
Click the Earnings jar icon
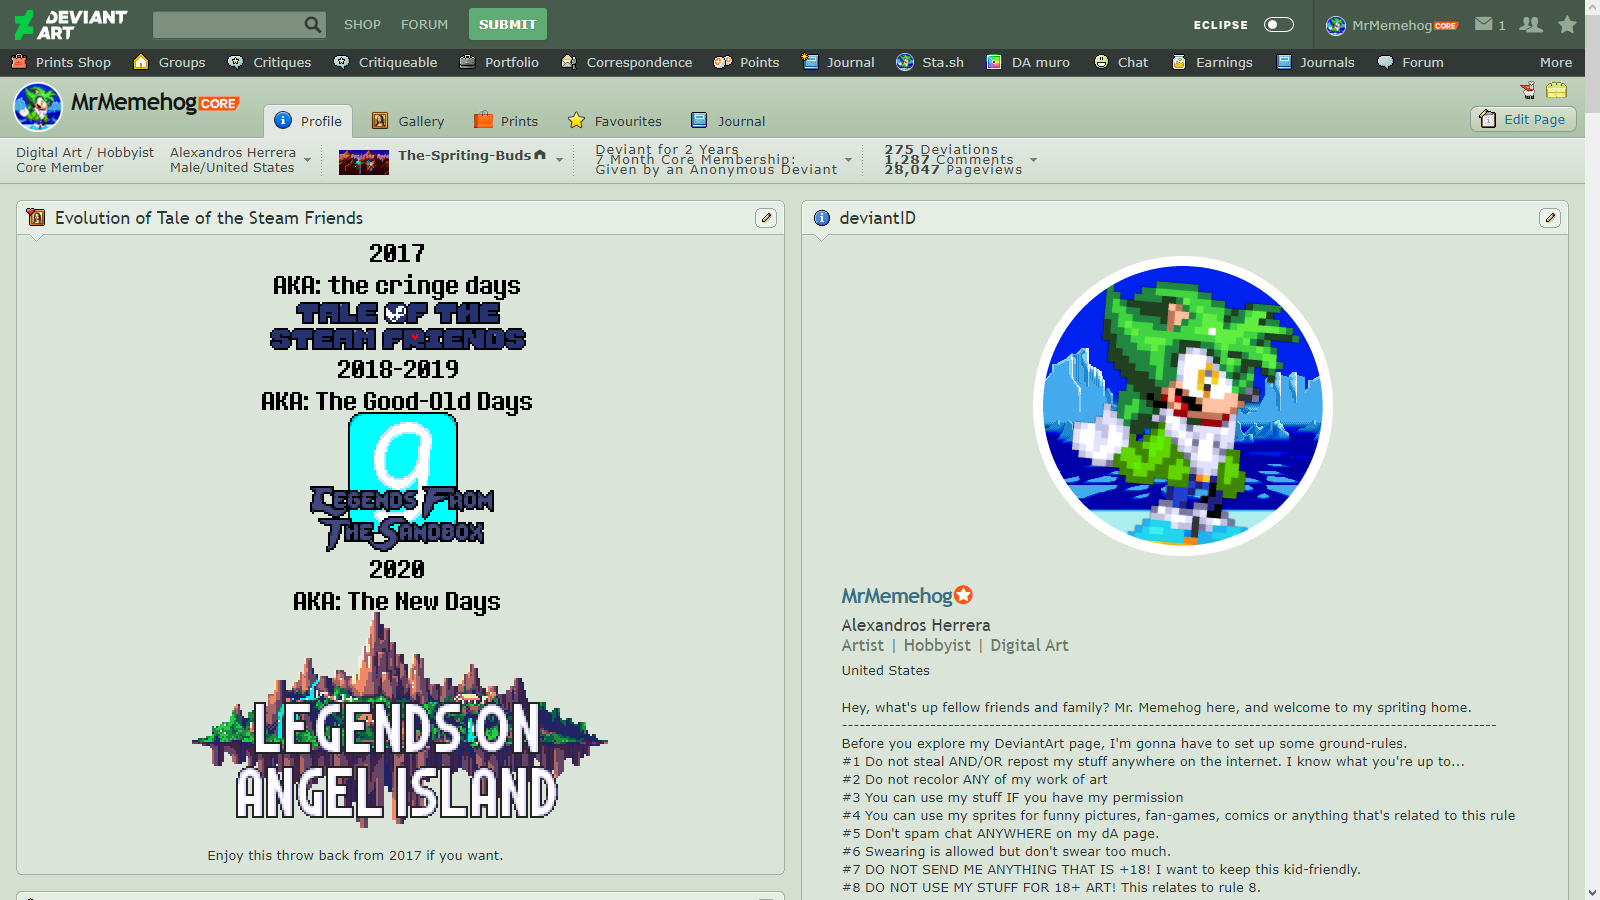pyautogui.click(x=1179, y=62)
